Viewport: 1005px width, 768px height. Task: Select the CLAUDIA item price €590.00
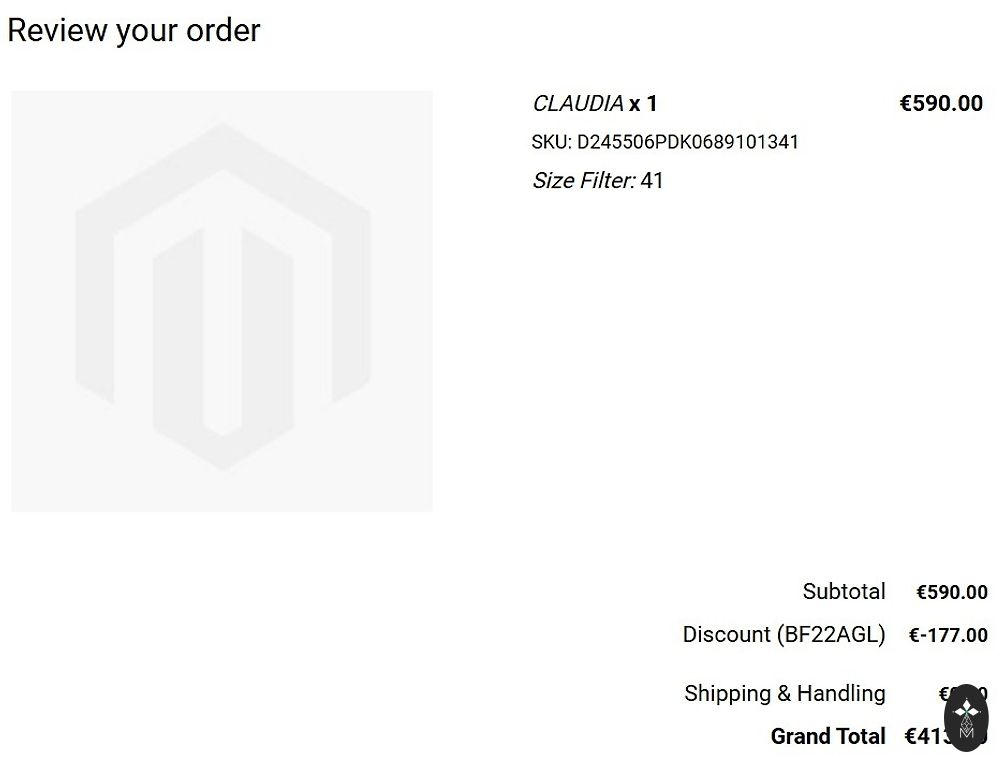(941, 104)
